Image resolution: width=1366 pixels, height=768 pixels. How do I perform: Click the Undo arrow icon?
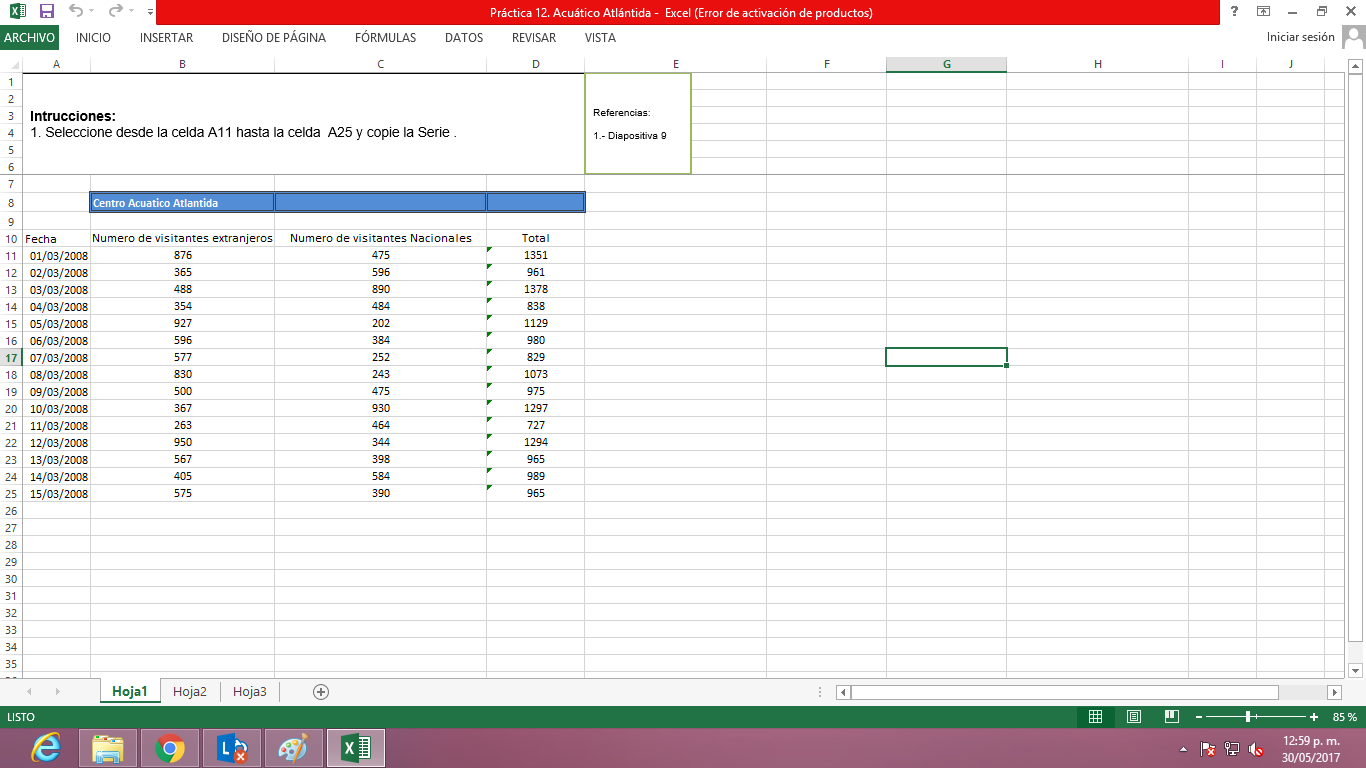click(x=76, y=12)
